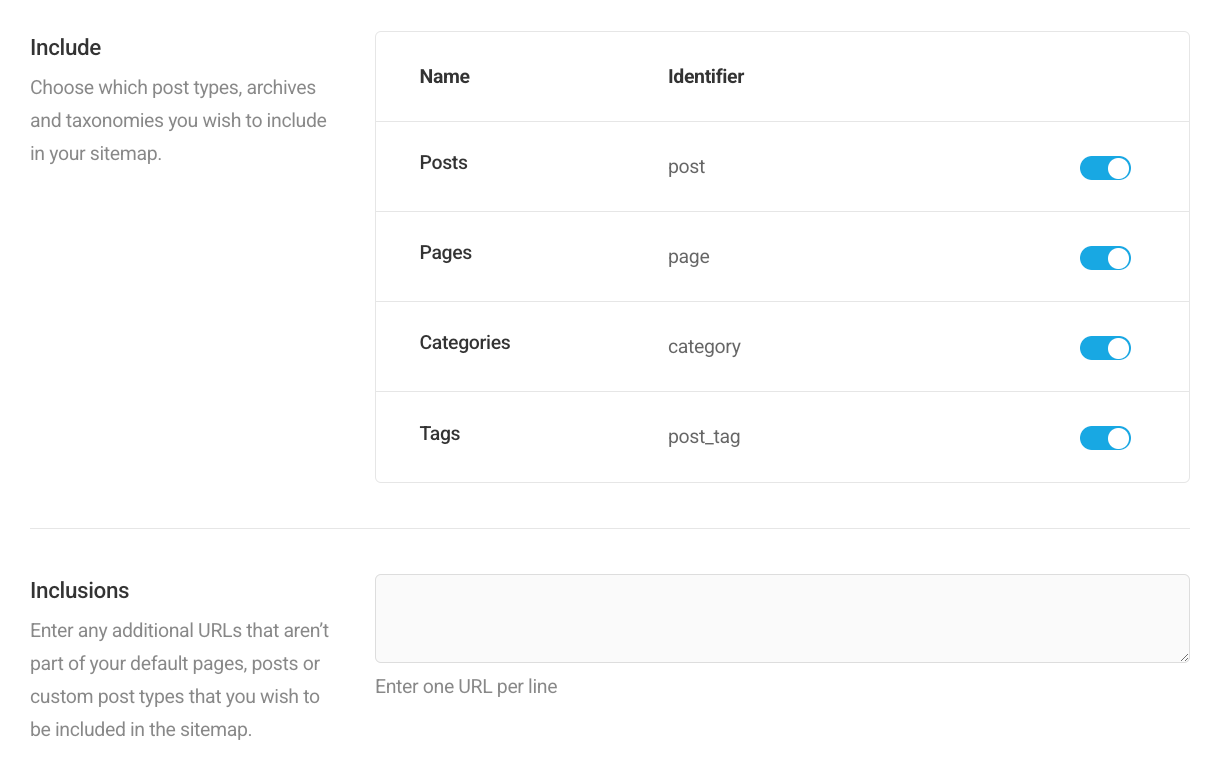Click the Include section heading
This screenshot has width=1220, height=782.
(66, 47)
